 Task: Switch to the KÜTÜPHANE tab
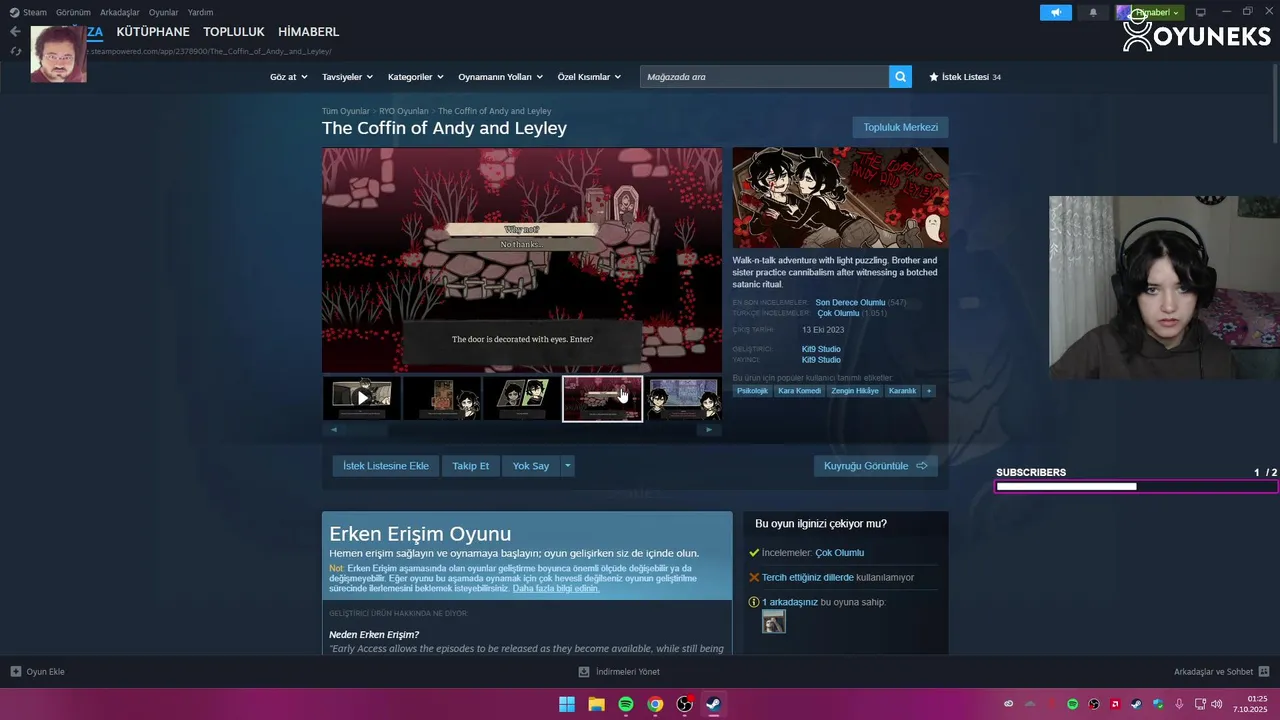tap(153, 32)
